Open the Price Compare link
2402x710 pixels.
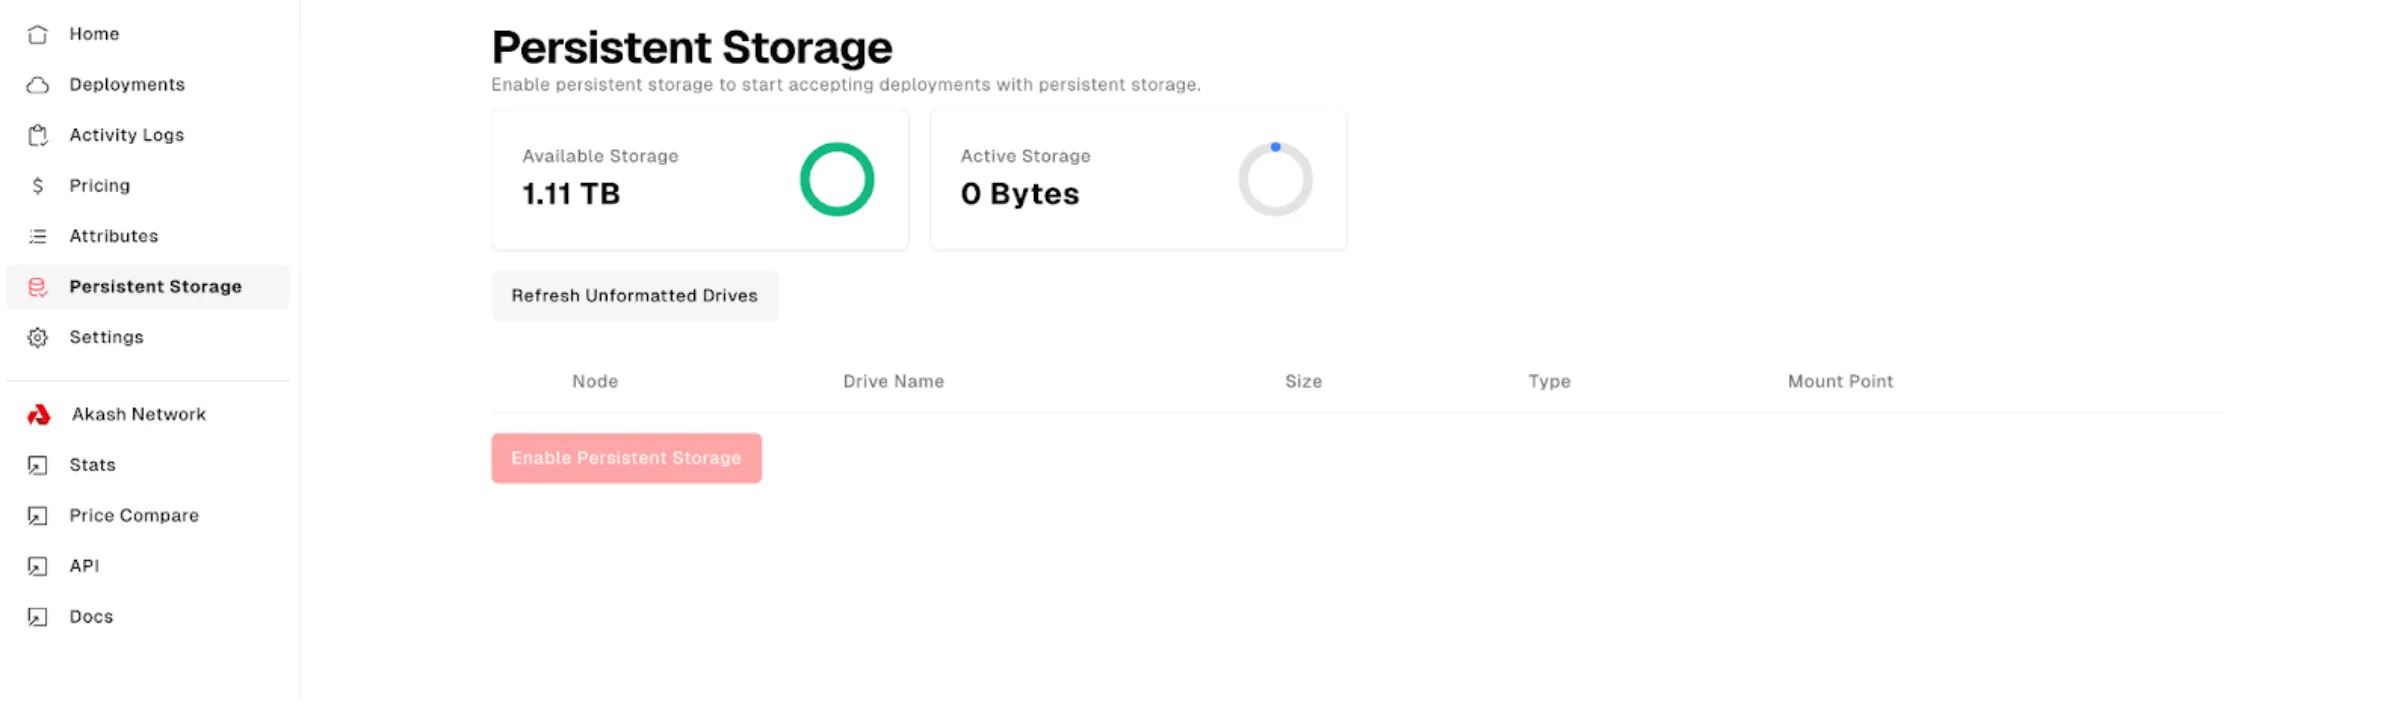[134, 516]
